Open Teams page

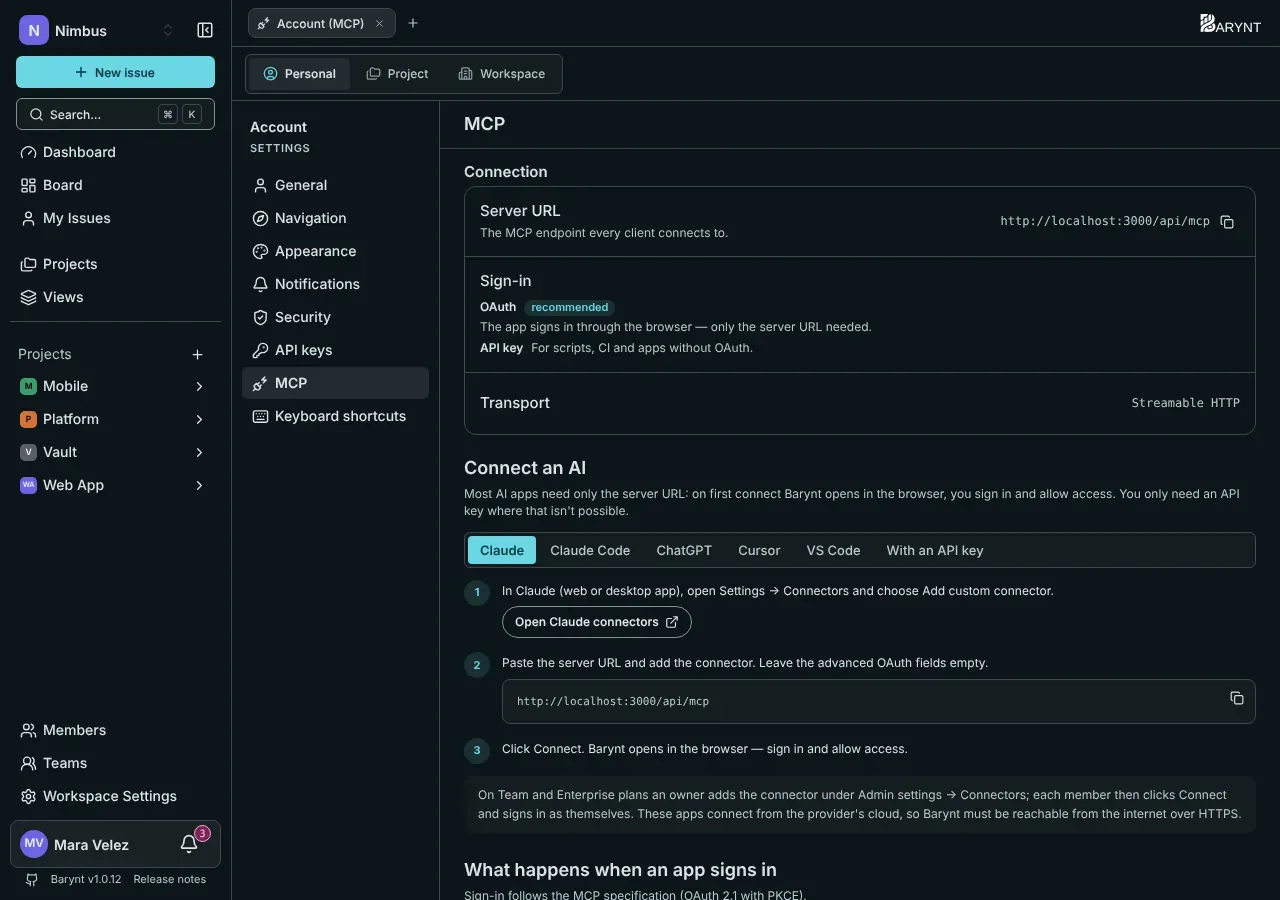point(115,763)
